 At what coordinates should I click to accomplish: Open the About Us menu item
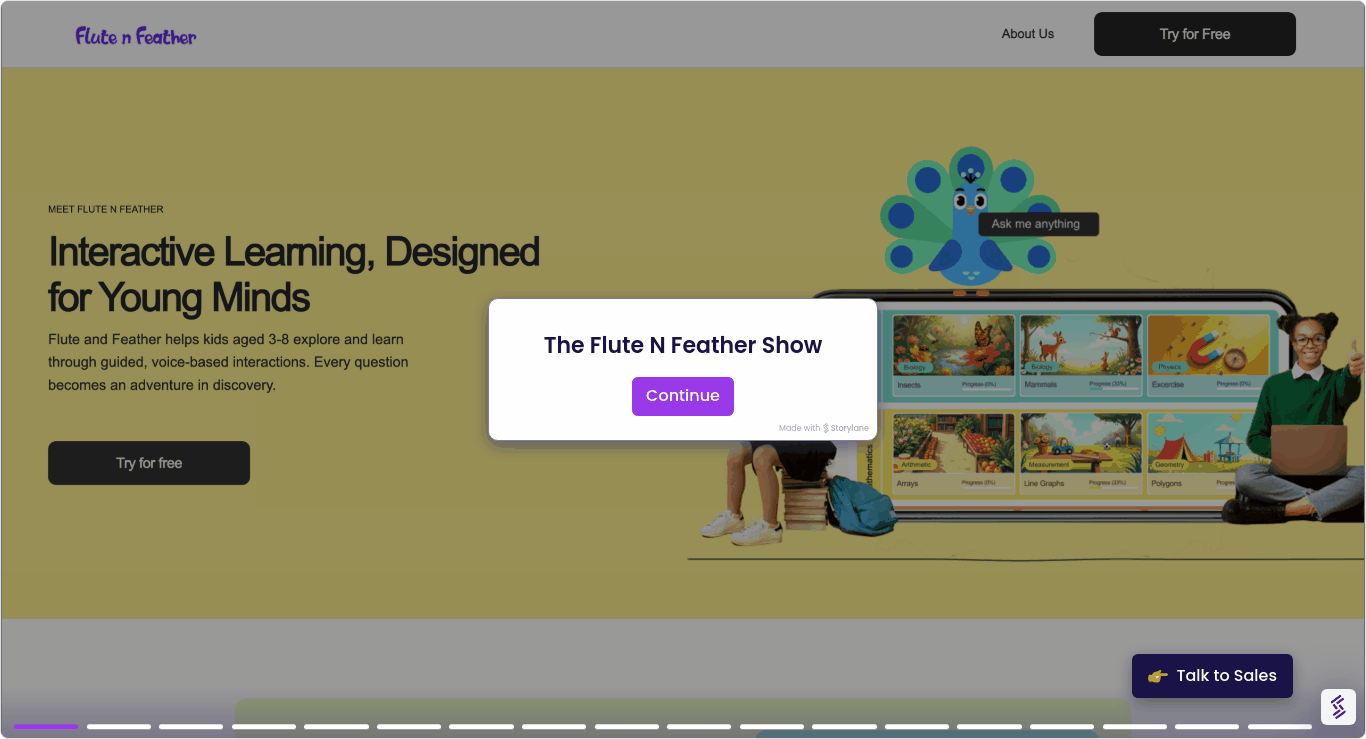1027,33
